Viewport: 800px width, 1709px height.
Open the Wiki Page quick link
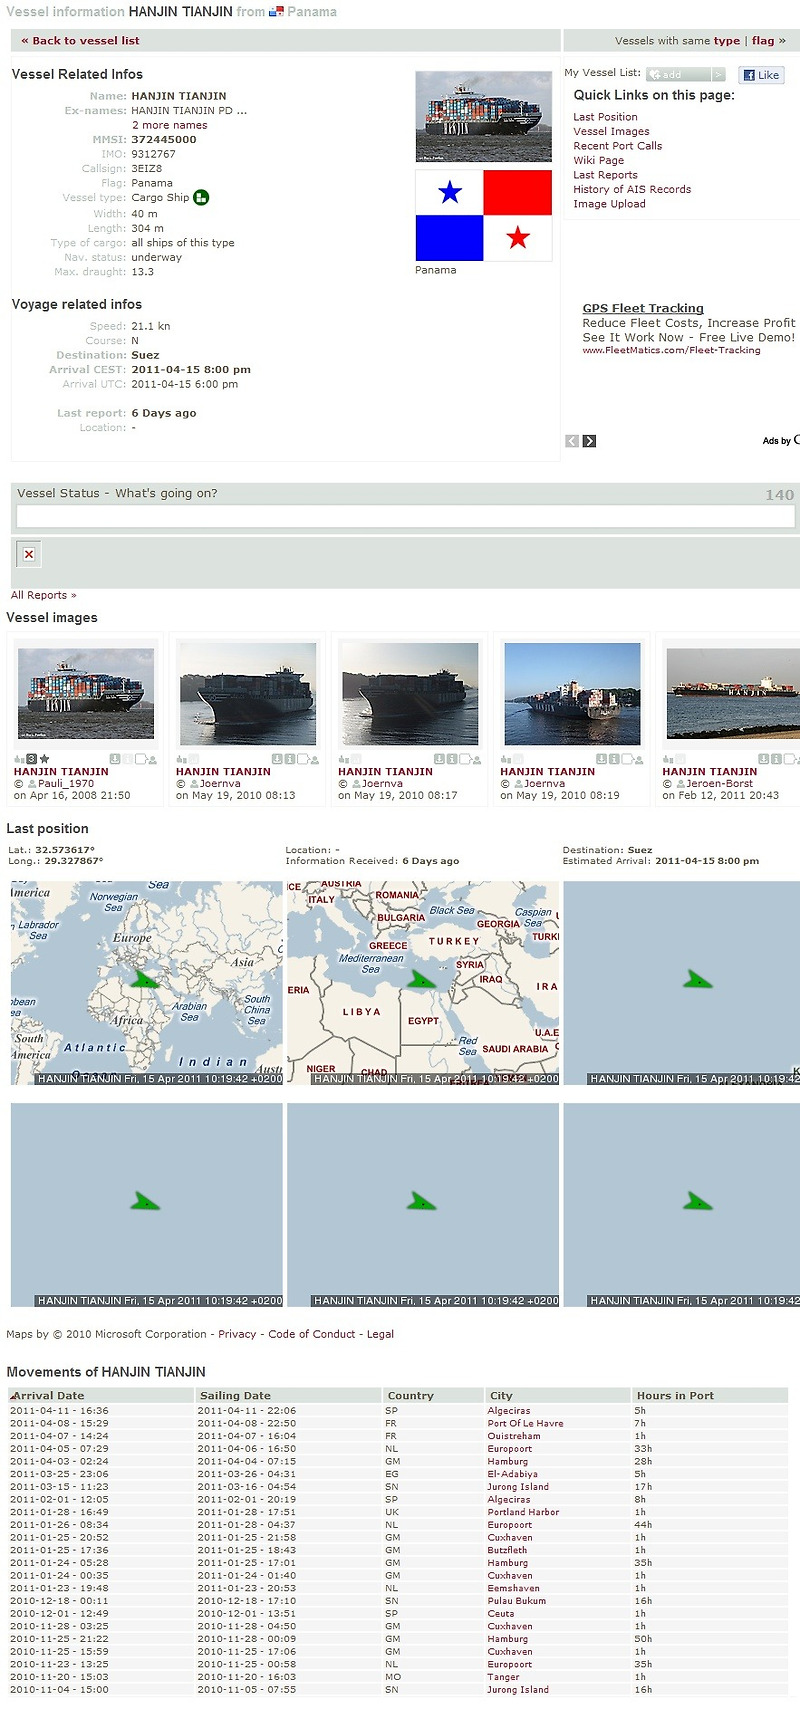pos(598,160)
